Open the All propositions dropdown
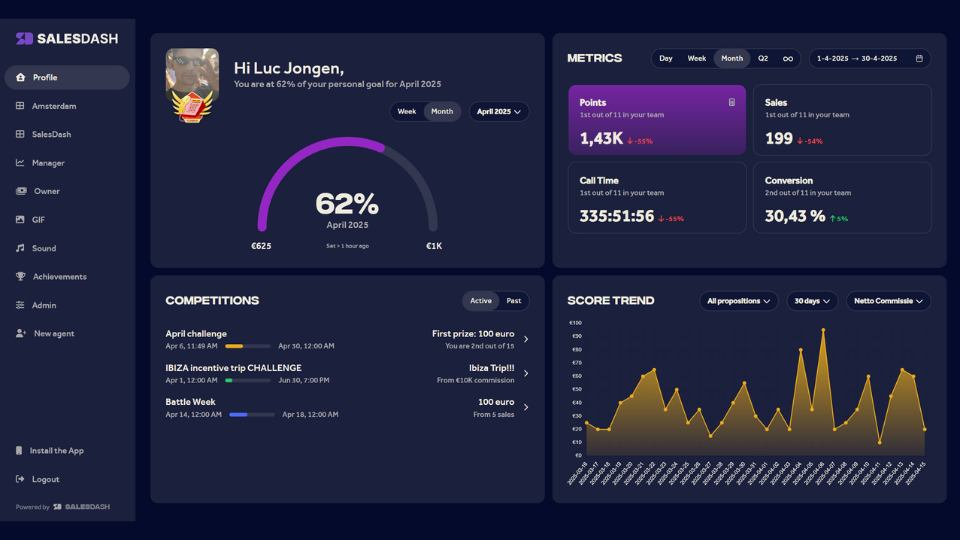The image size is (960, 540). (738, 301)
